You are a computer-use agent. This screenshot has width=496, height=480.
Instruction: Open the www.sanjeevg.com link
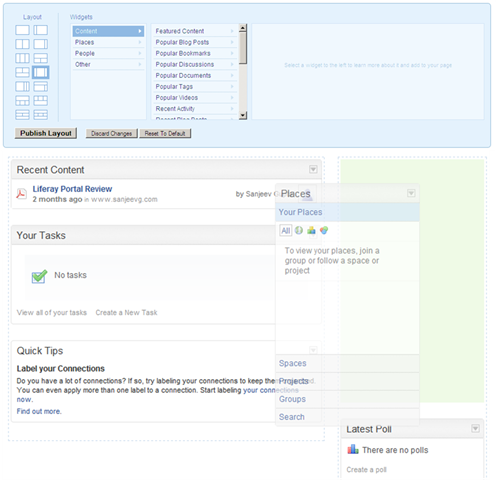(124, 199)
